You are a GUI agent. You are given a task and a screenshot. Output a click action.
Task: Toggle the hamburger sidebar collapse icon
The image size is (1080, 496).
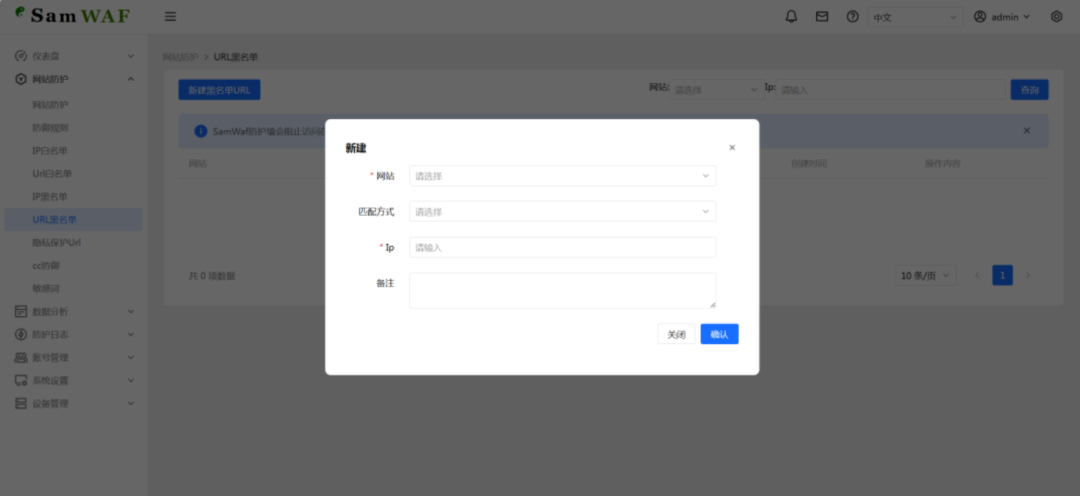[x=171, y=17]
